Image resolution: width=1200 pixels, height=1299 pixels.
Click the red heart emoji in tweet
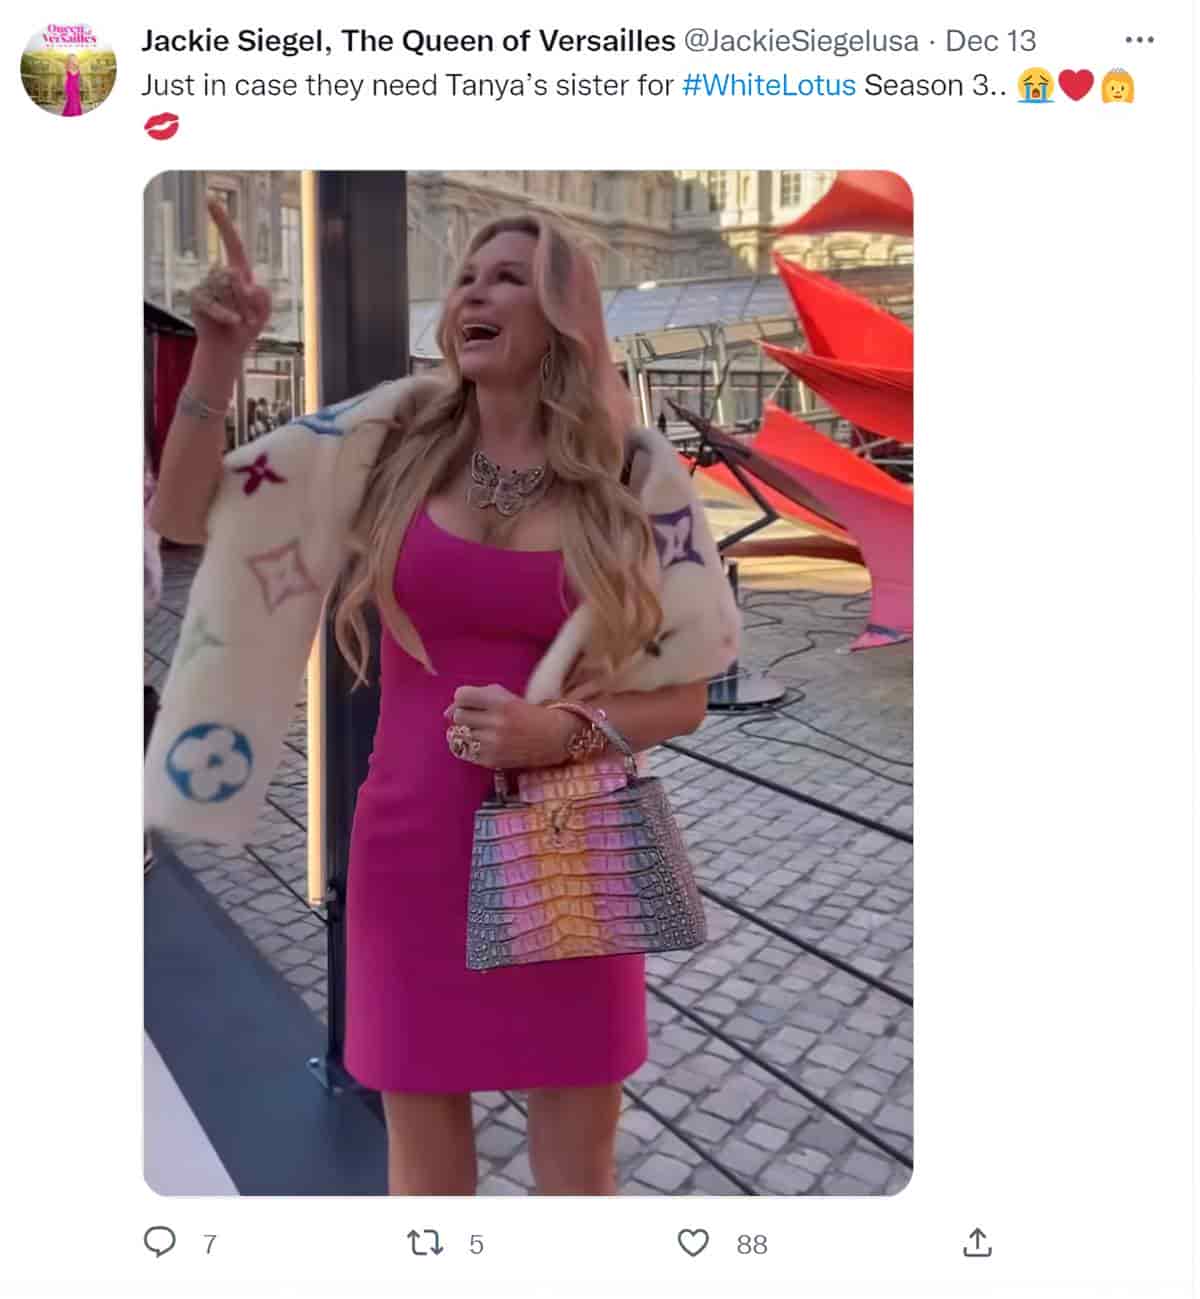tap(1076, 86)
